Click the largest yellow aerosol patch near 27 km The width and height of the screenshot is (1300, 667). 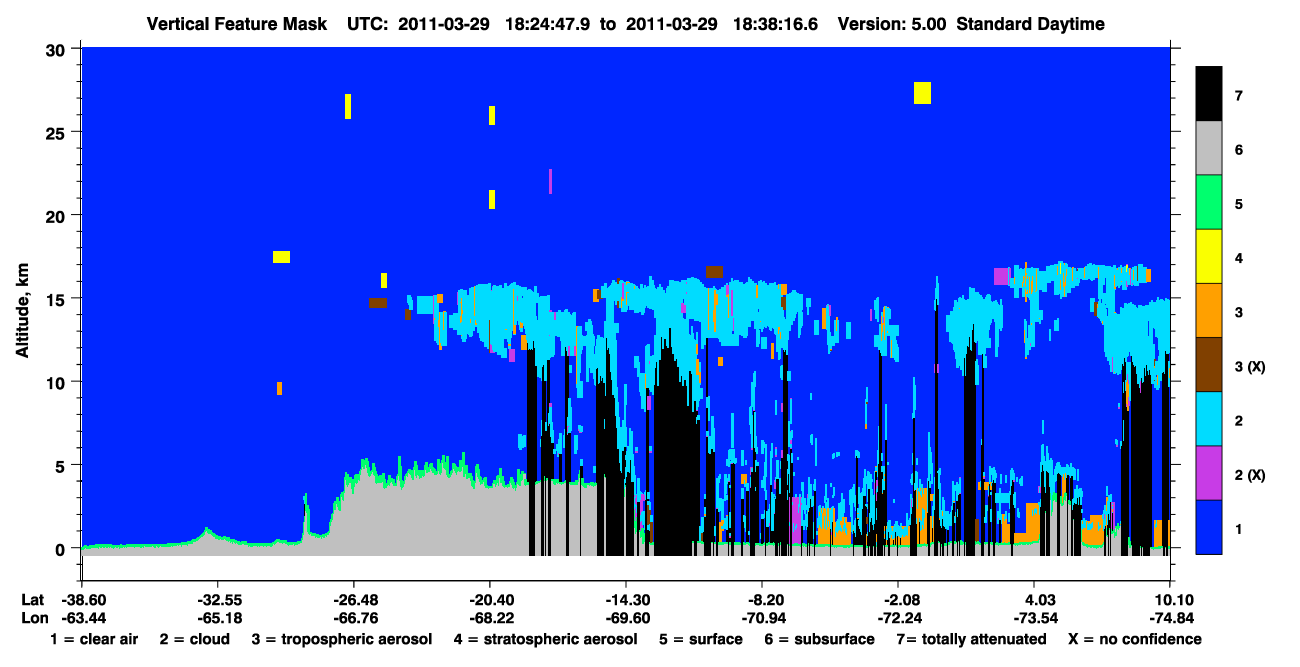click(x=922, y=92)
